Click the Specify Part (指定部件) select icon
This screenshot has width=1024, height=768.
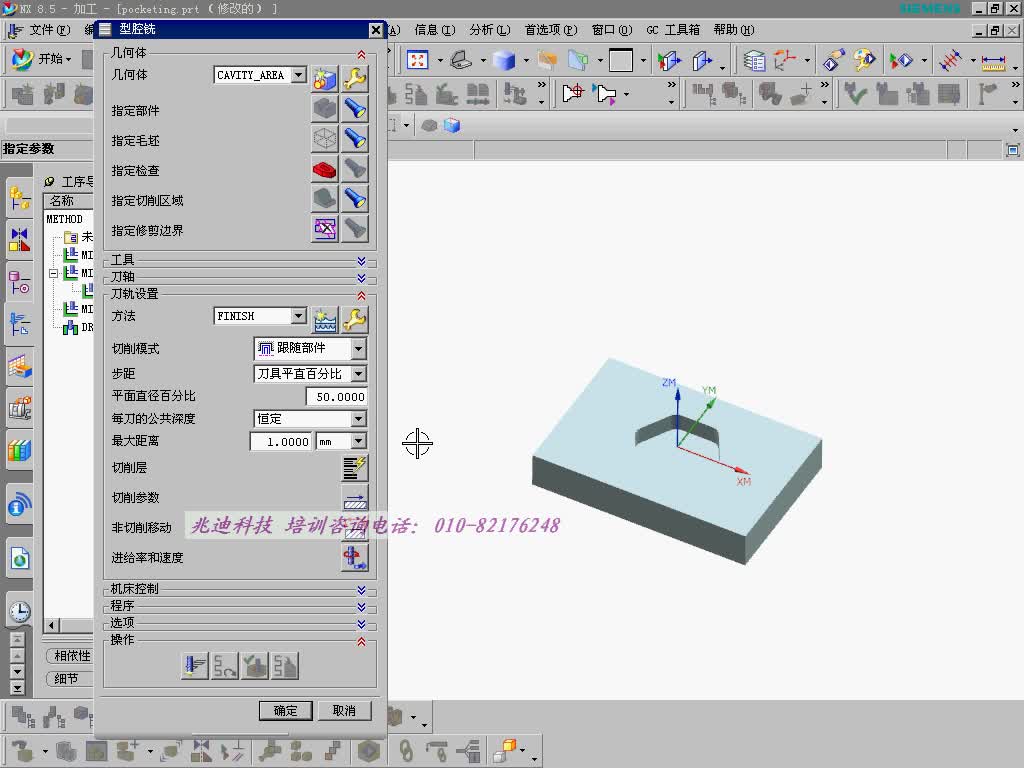pyautogui.click(x=325, y=108)
